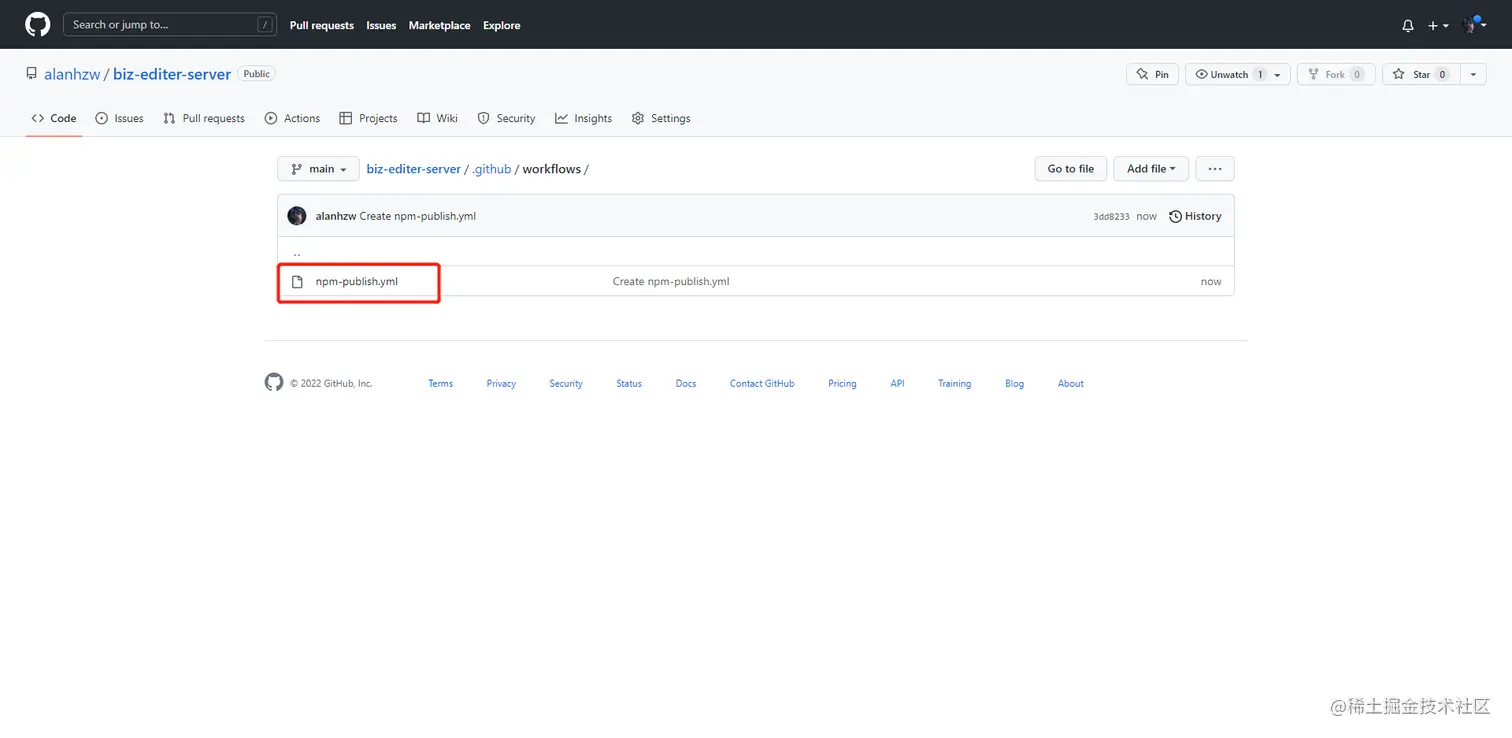
Task: Click the Unwatch button
Action: point(1228,74)
